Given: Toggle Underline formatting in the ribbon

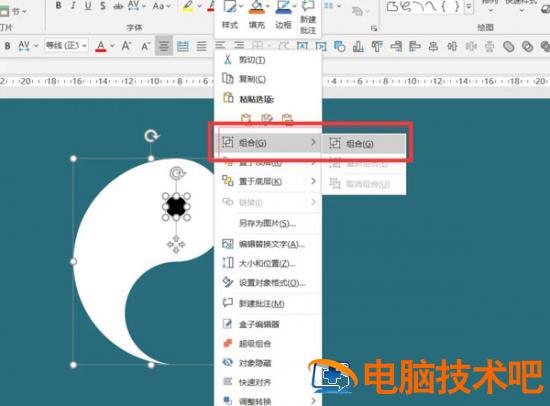Looking at the screenshot, I should (x=88, y=6).
